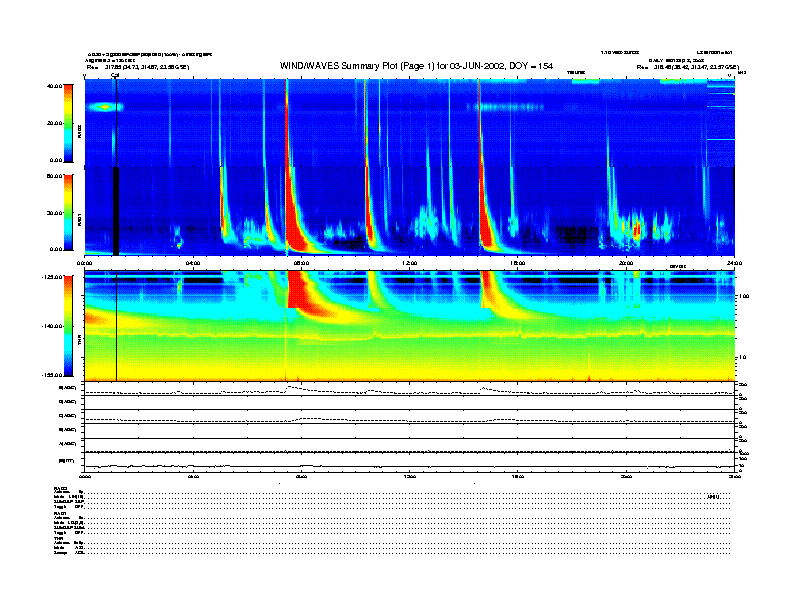
Task: Click the RAD1 color scale bar
Action: (68, 212)
